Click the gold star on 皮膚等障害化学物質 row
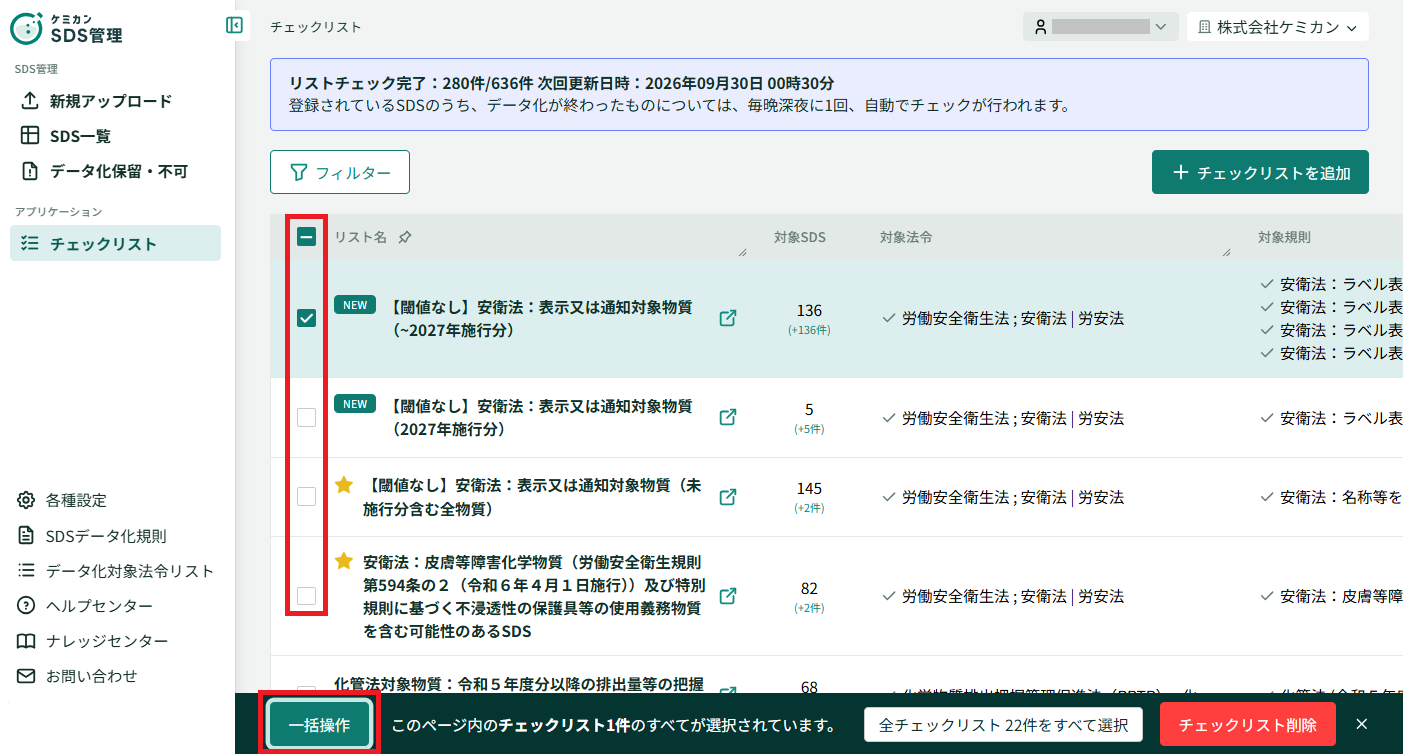This screenshot has width=1403, height=754. click(344, 562)
